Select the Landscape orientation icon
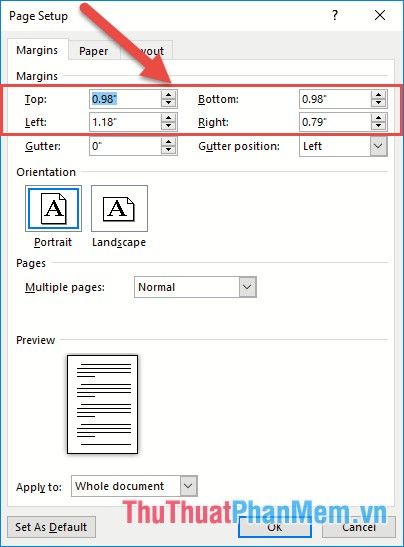Viewport: 404px width, 547px height. (119, 209)
